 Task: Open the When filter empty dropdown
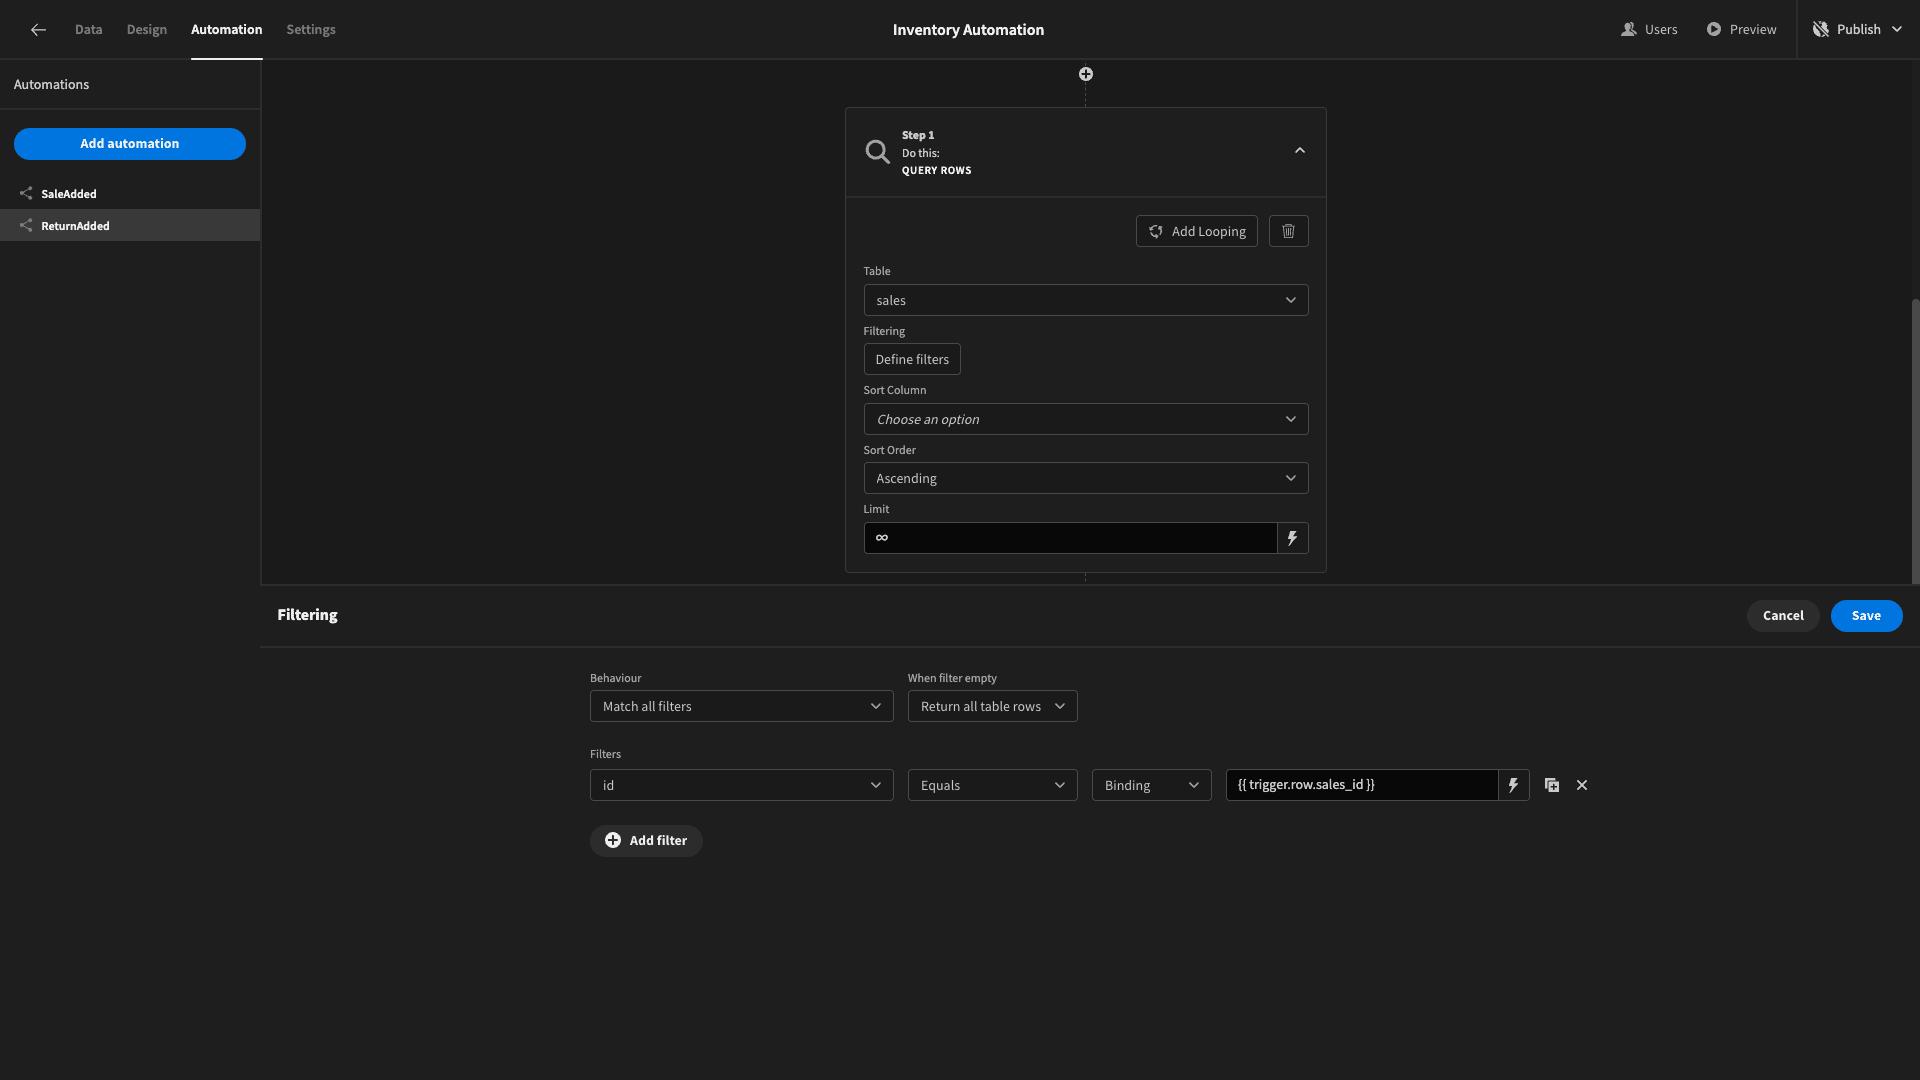992,706
